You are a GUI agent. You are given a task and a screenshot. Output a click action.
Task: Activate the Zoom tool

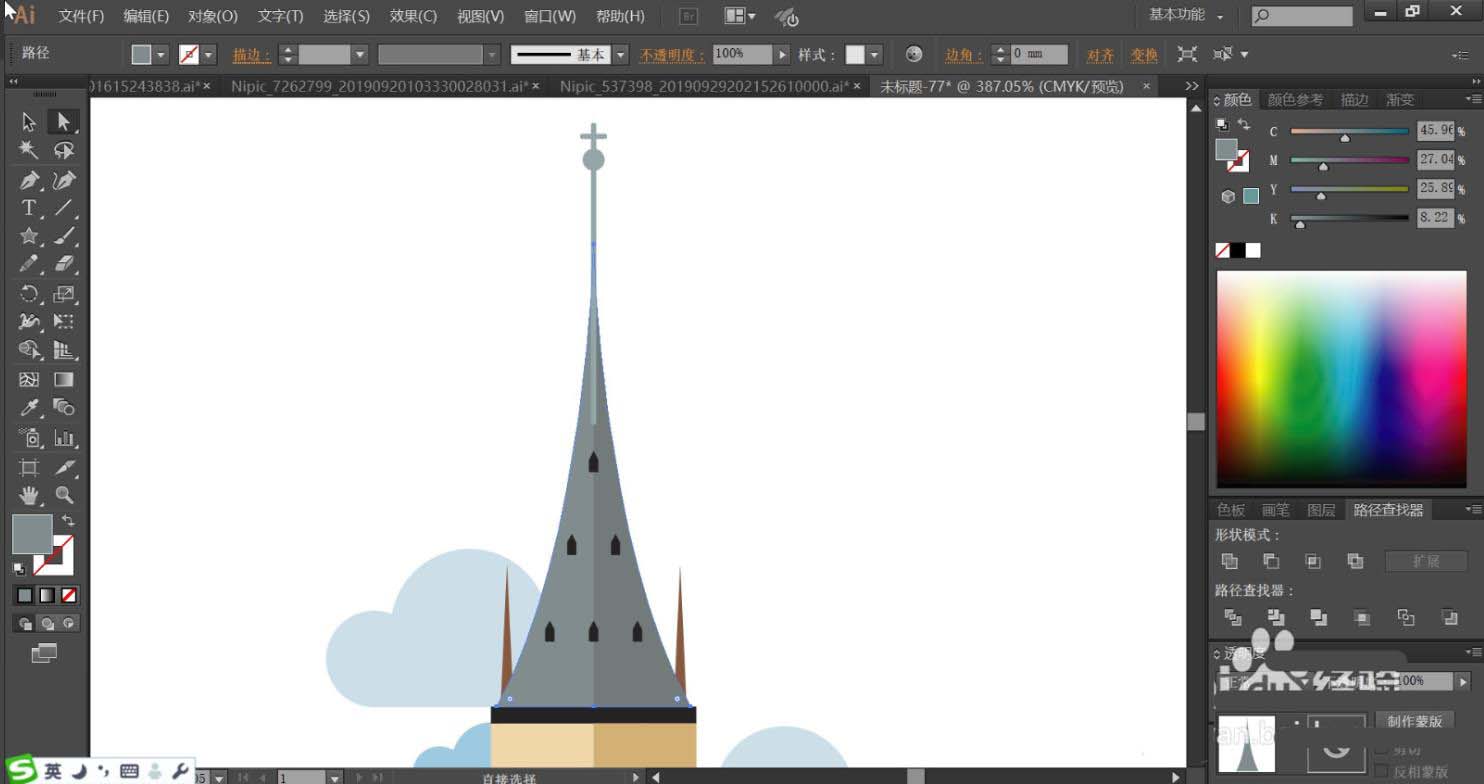(x=64, y=495)
